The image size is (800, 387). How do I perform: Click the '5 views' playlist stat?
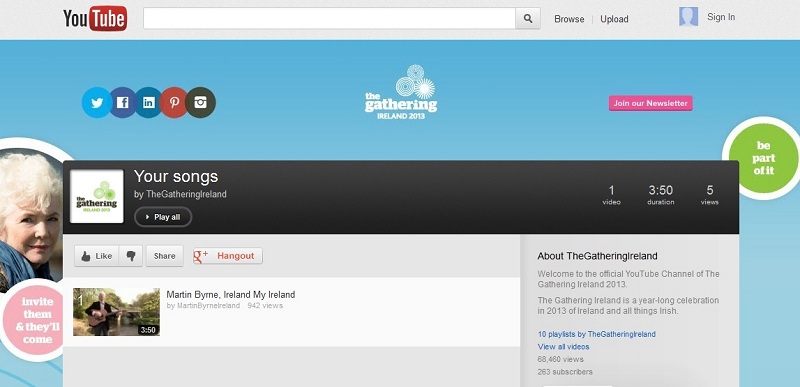click(710, 195)
